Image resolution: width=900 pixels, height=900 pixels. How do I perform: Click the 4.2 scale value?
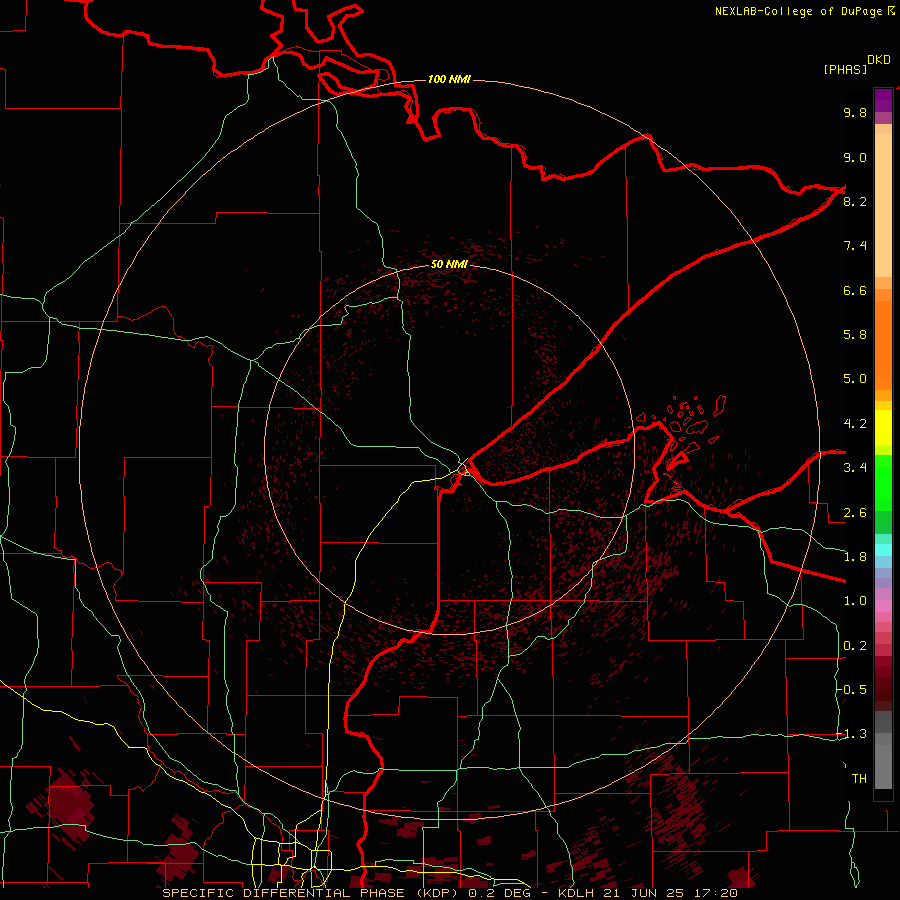(x=855, y=424)
